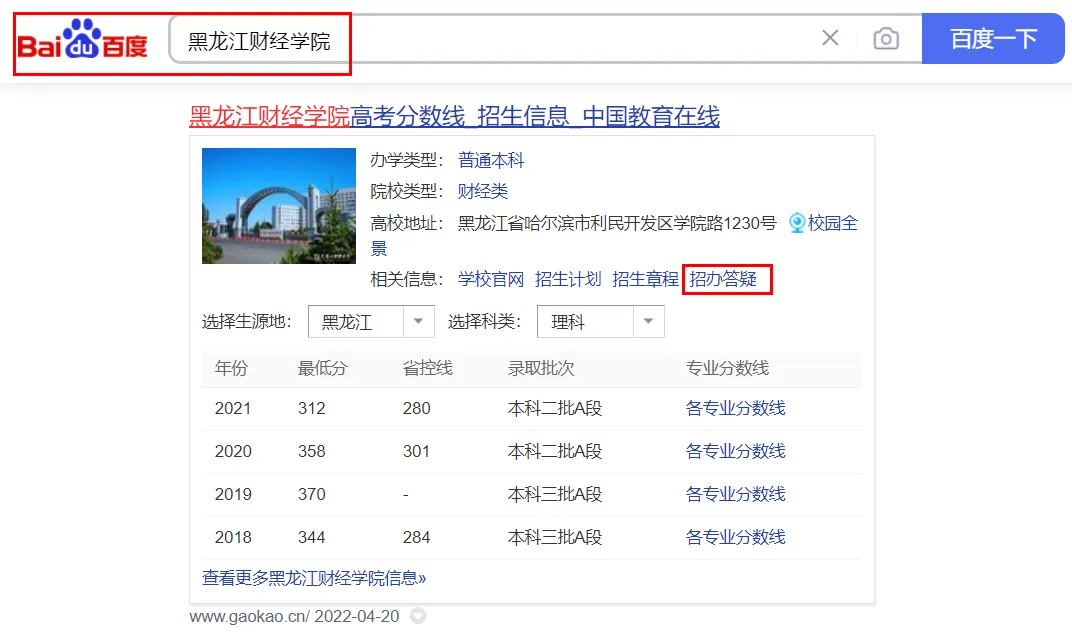Click the university gate thumbnail

(x=279, y=206)
